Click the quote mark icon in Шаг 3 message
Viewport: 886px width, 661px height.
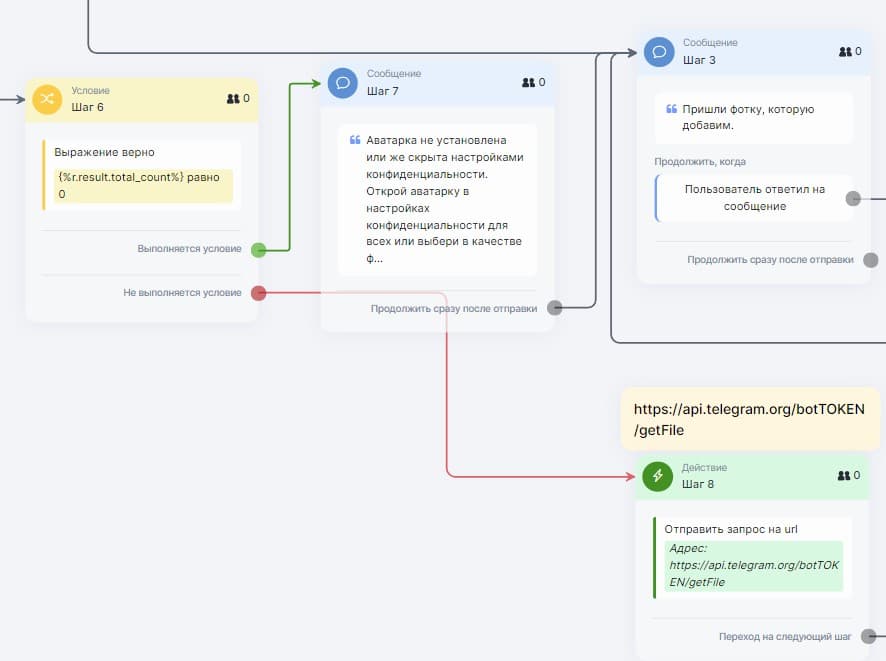671,109
